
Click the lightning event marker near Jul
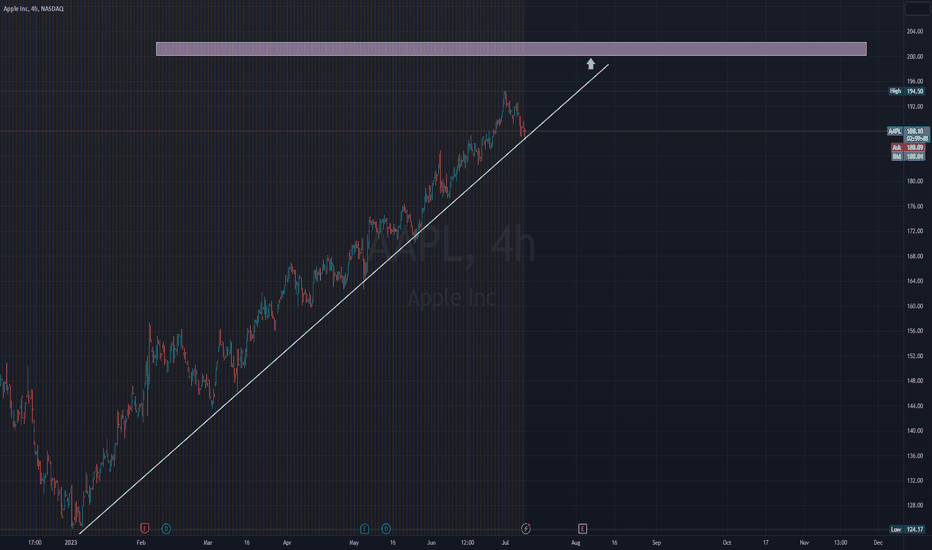[525, 528]
